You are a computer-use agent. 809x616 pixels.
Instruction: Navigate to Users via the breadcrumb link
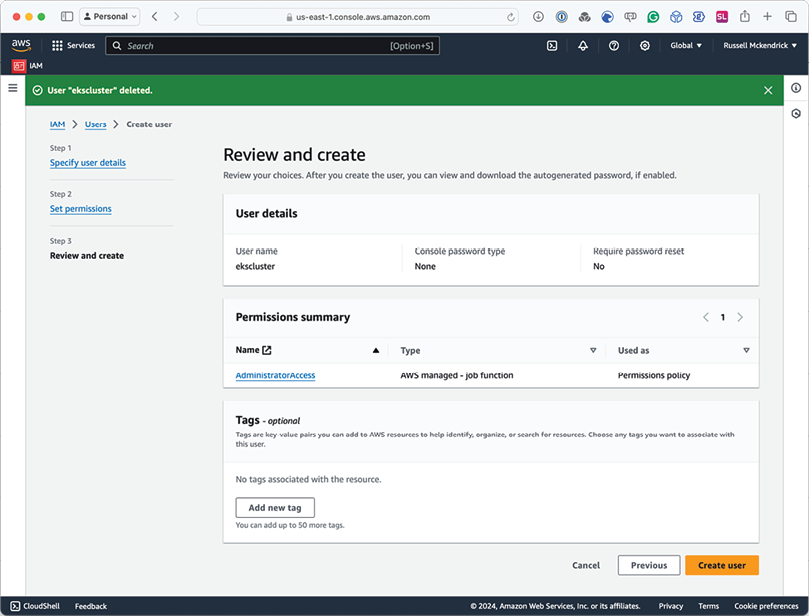pos(94,124)
